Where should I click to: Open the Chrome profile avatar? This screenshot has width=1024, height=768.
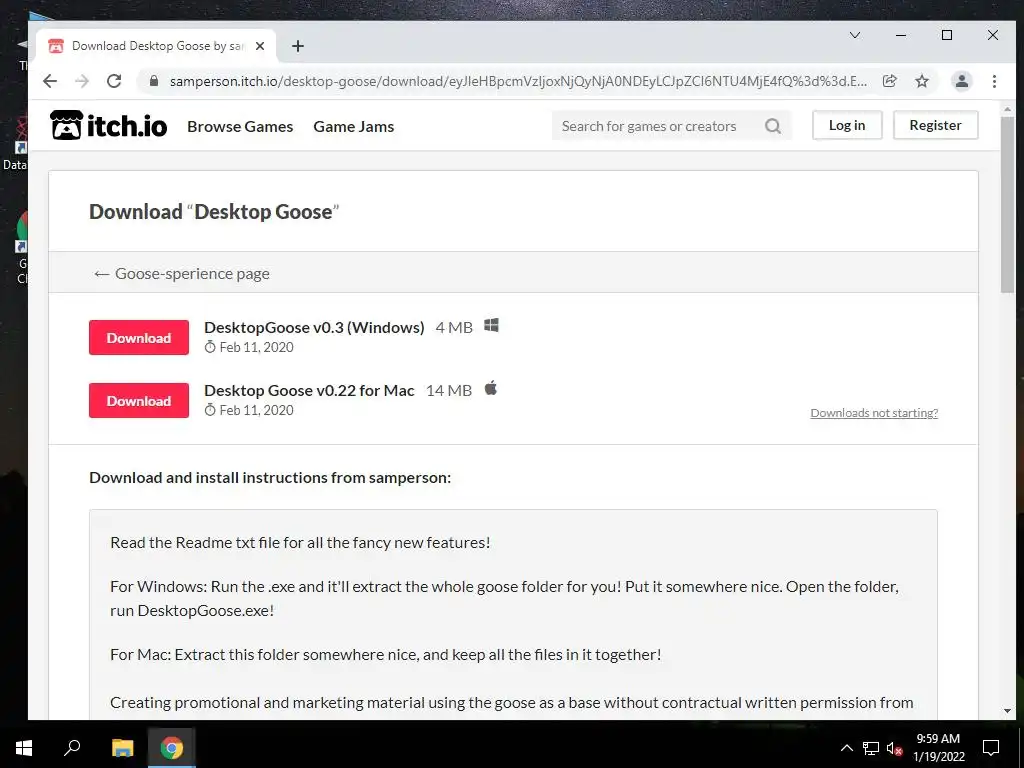pos(961,81)
